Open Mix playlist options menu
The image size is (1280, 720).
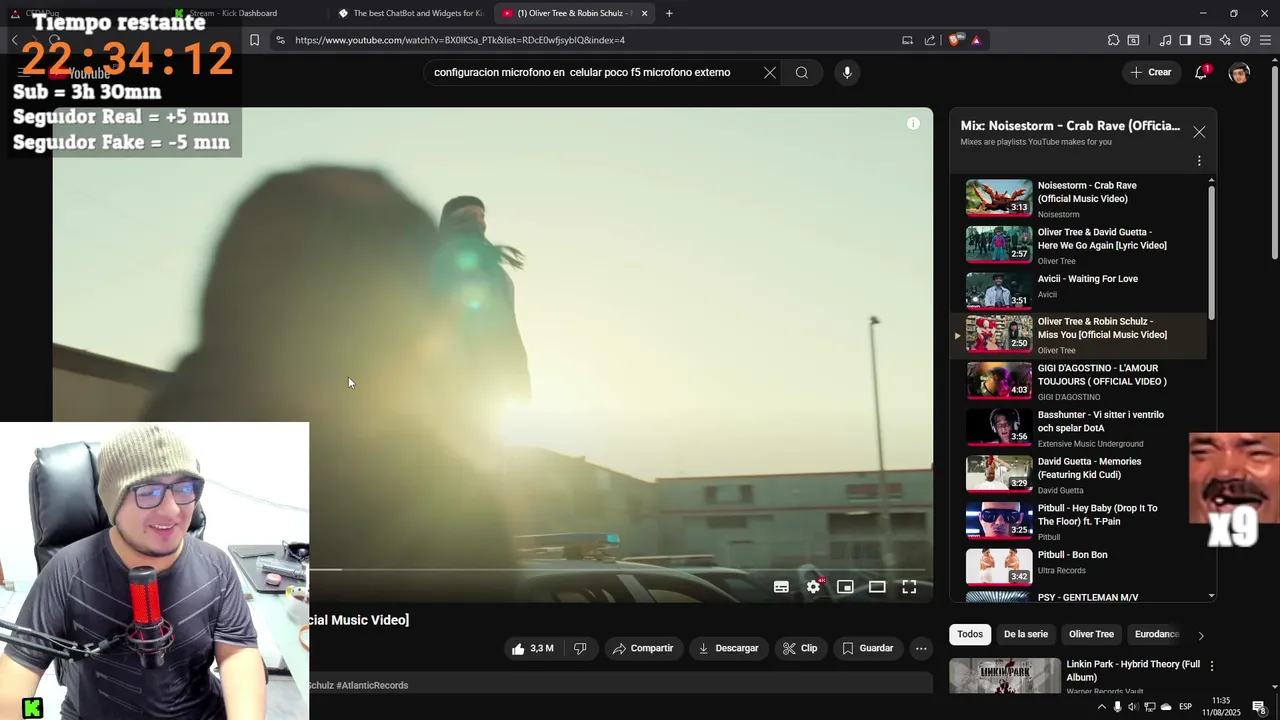(x=1199, y=160)
